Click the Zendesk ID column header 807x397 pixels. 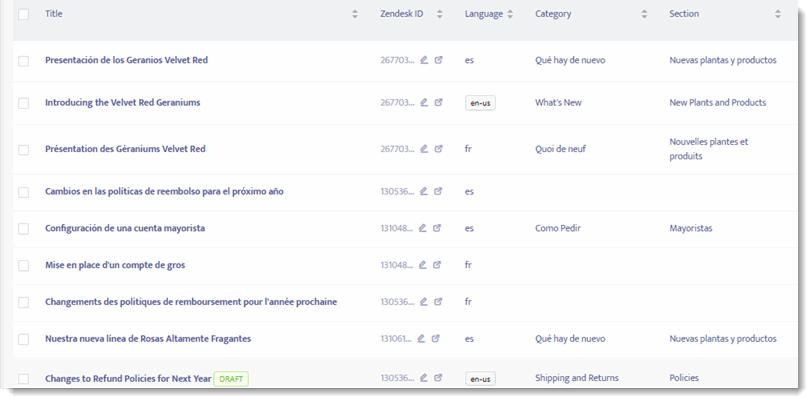click(x=402, y=14)
